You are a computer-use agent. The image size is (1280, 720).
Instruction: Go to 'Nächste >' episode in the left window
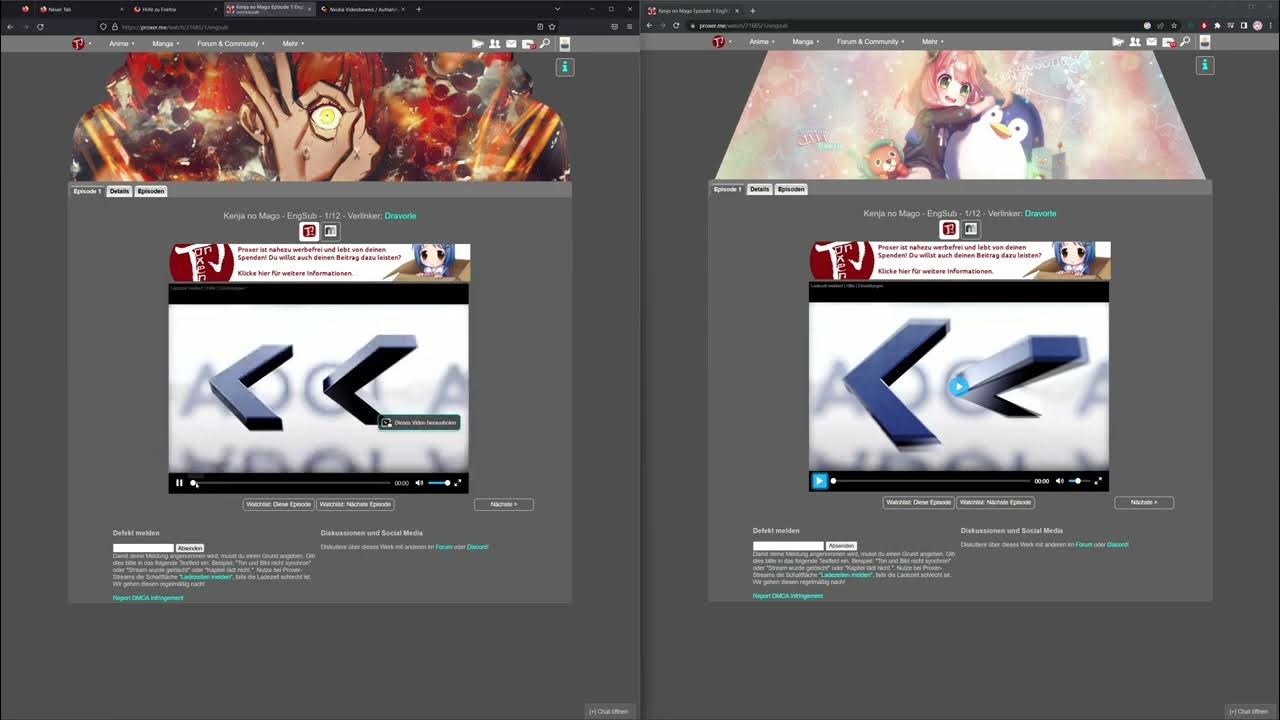point(504,504)
